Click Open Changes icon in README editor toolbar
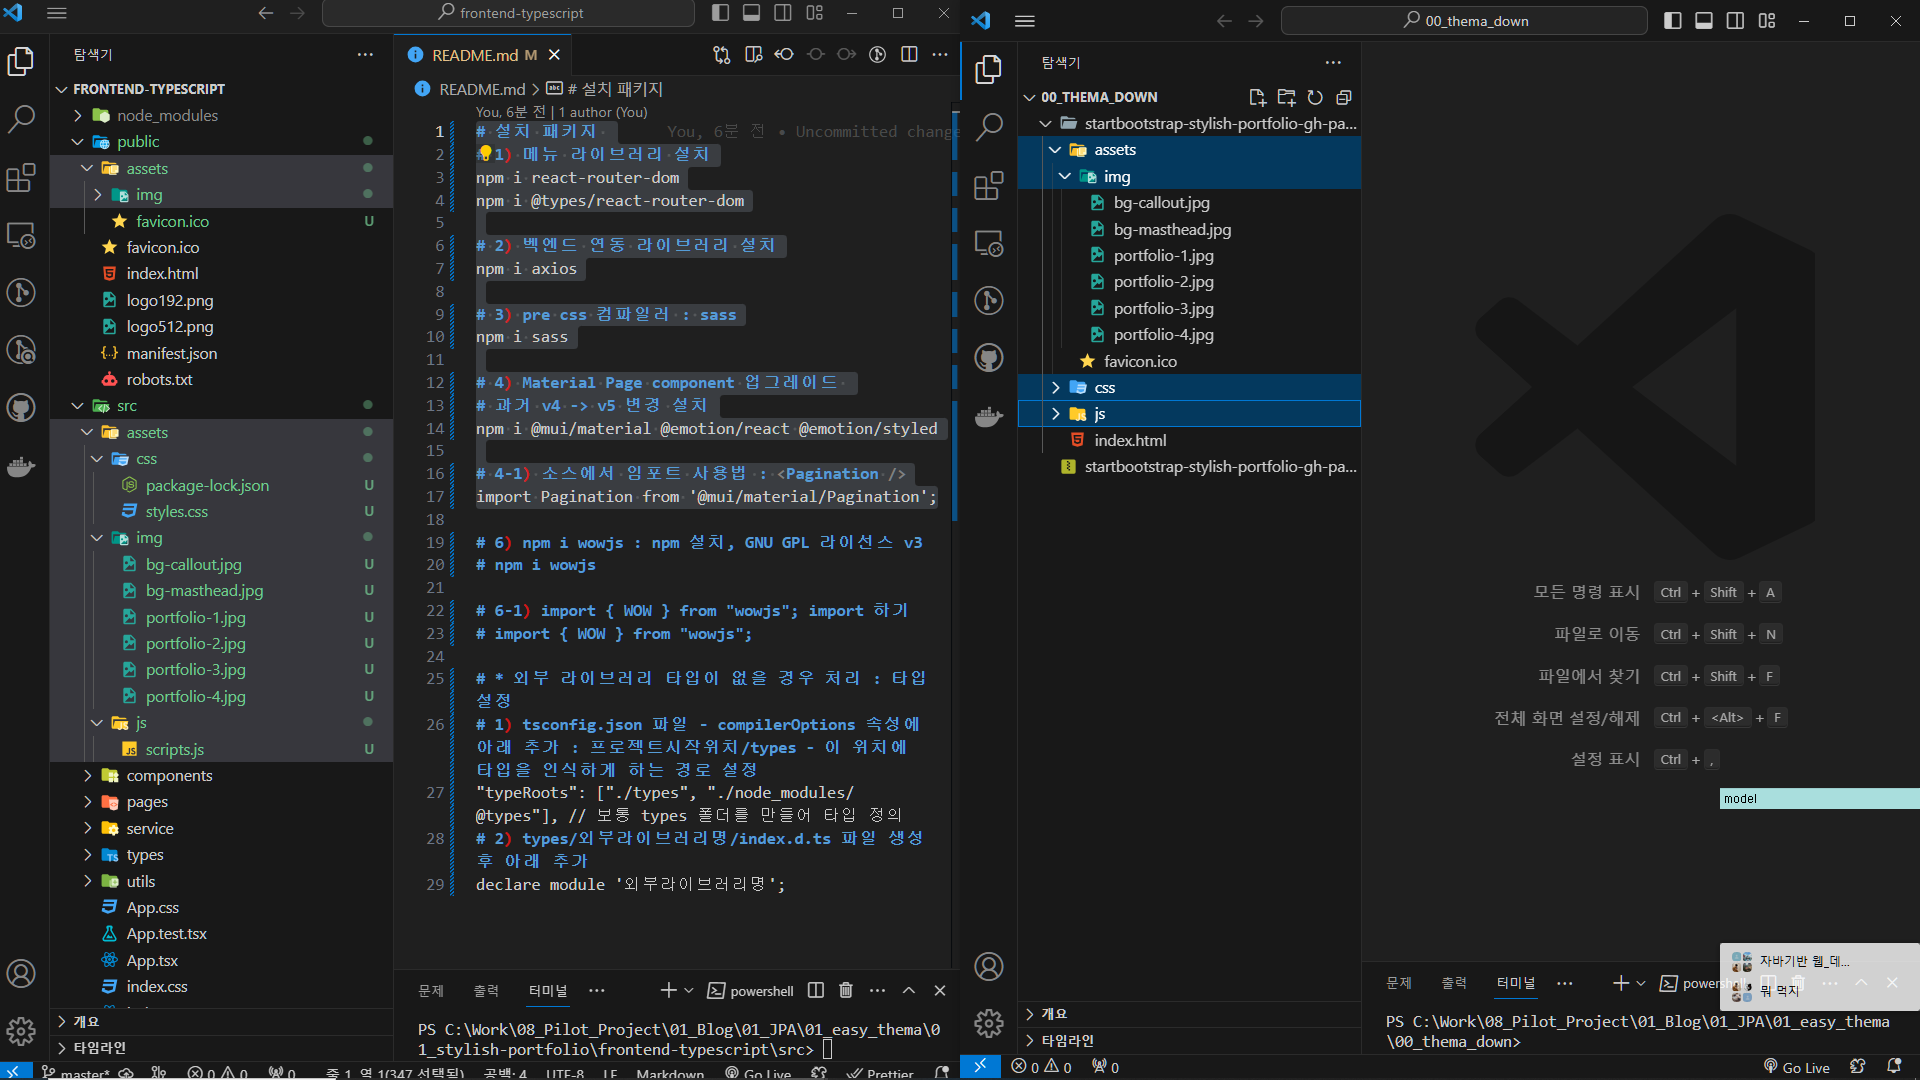This screenshot has height=1080, width=1920. [721, 55]
